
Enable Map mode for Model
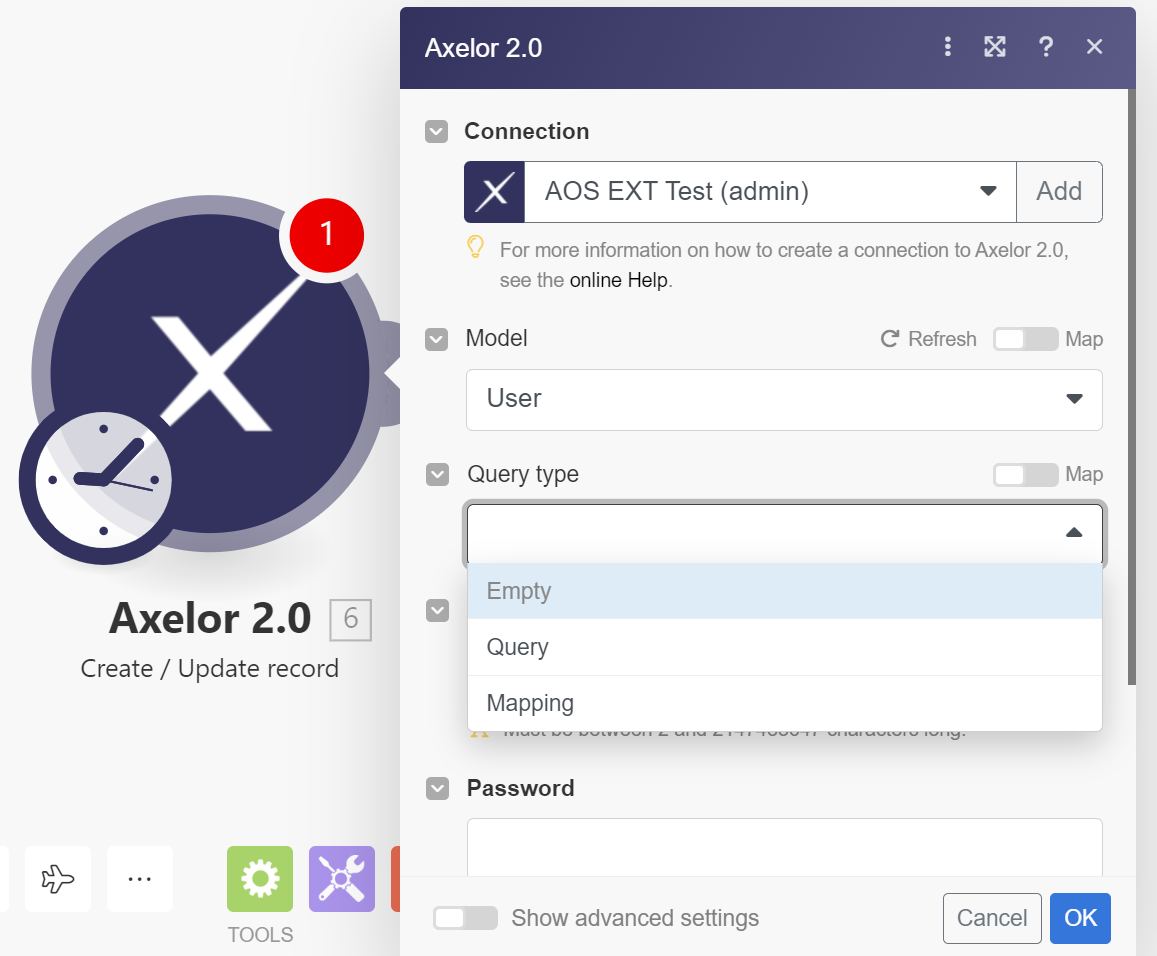[1025, 339]
